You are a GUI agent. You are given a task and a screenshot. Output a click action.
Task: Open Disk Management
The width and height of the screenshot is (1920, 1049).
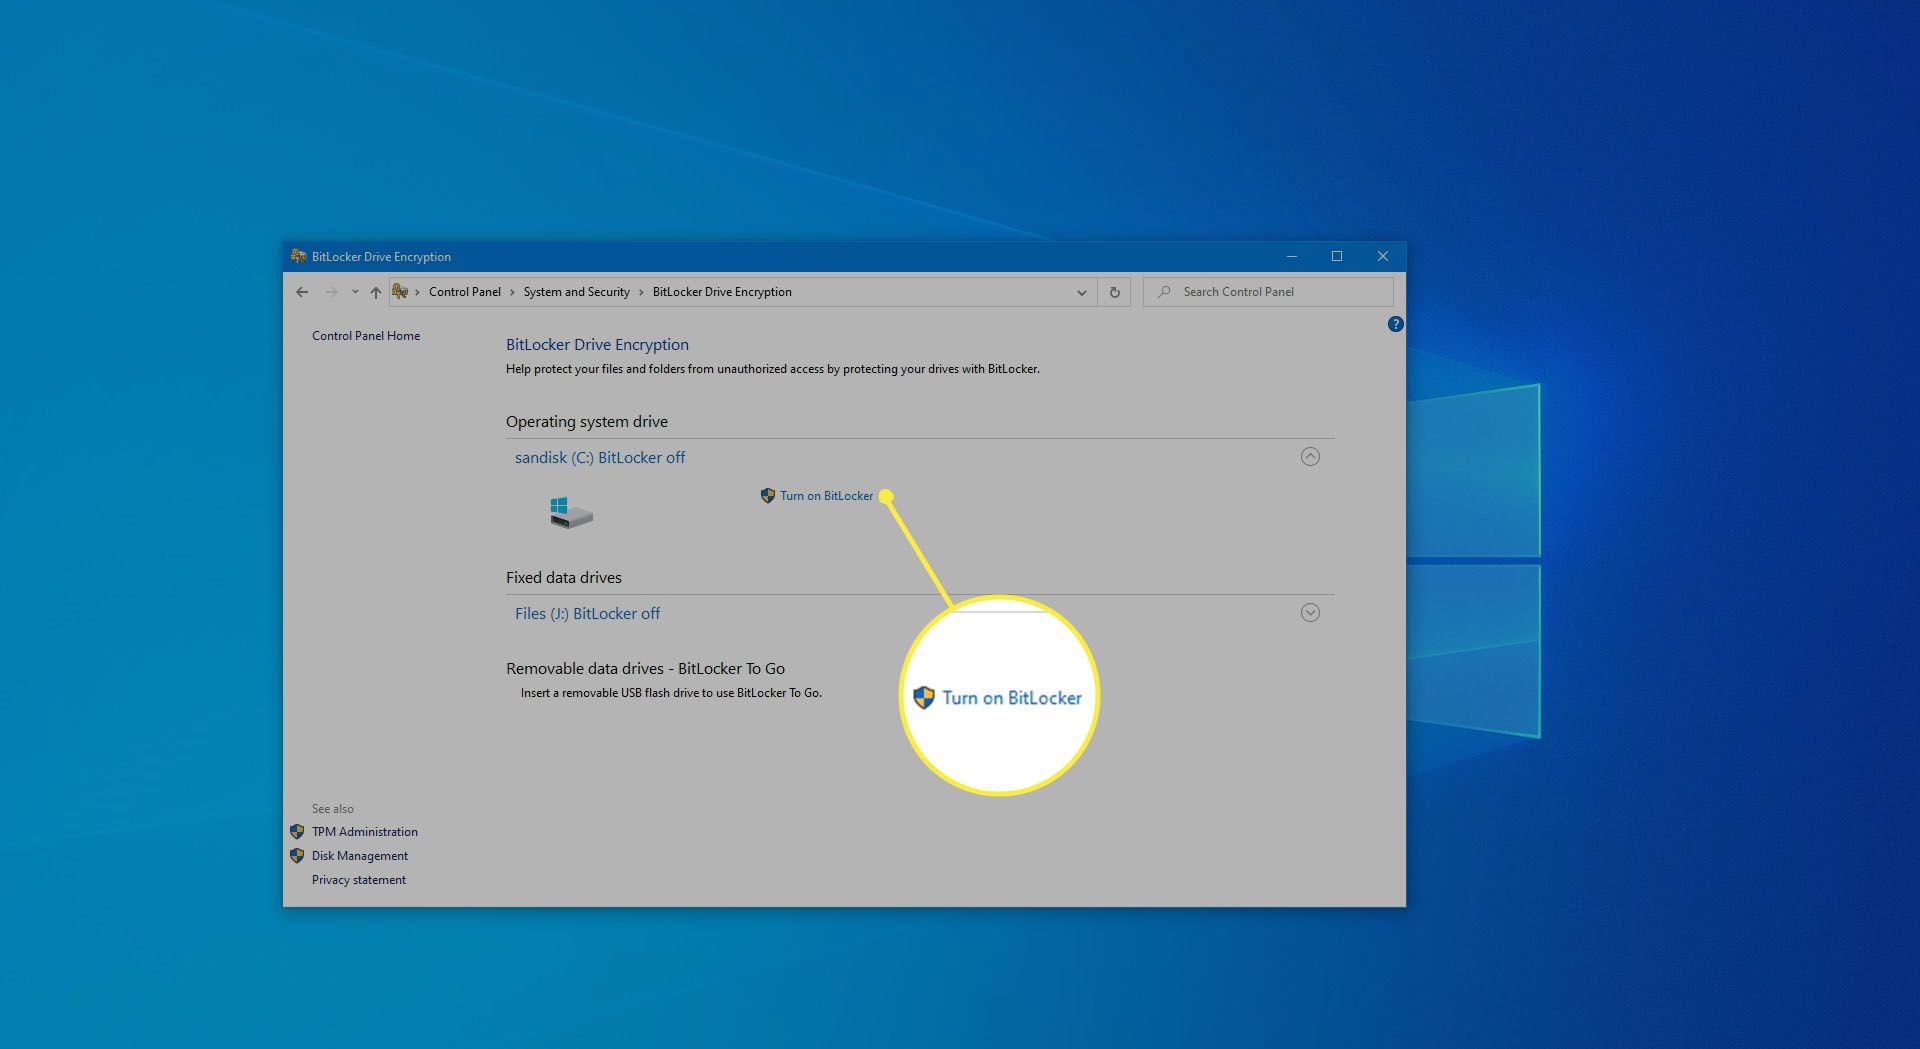[x=360, y=856]
